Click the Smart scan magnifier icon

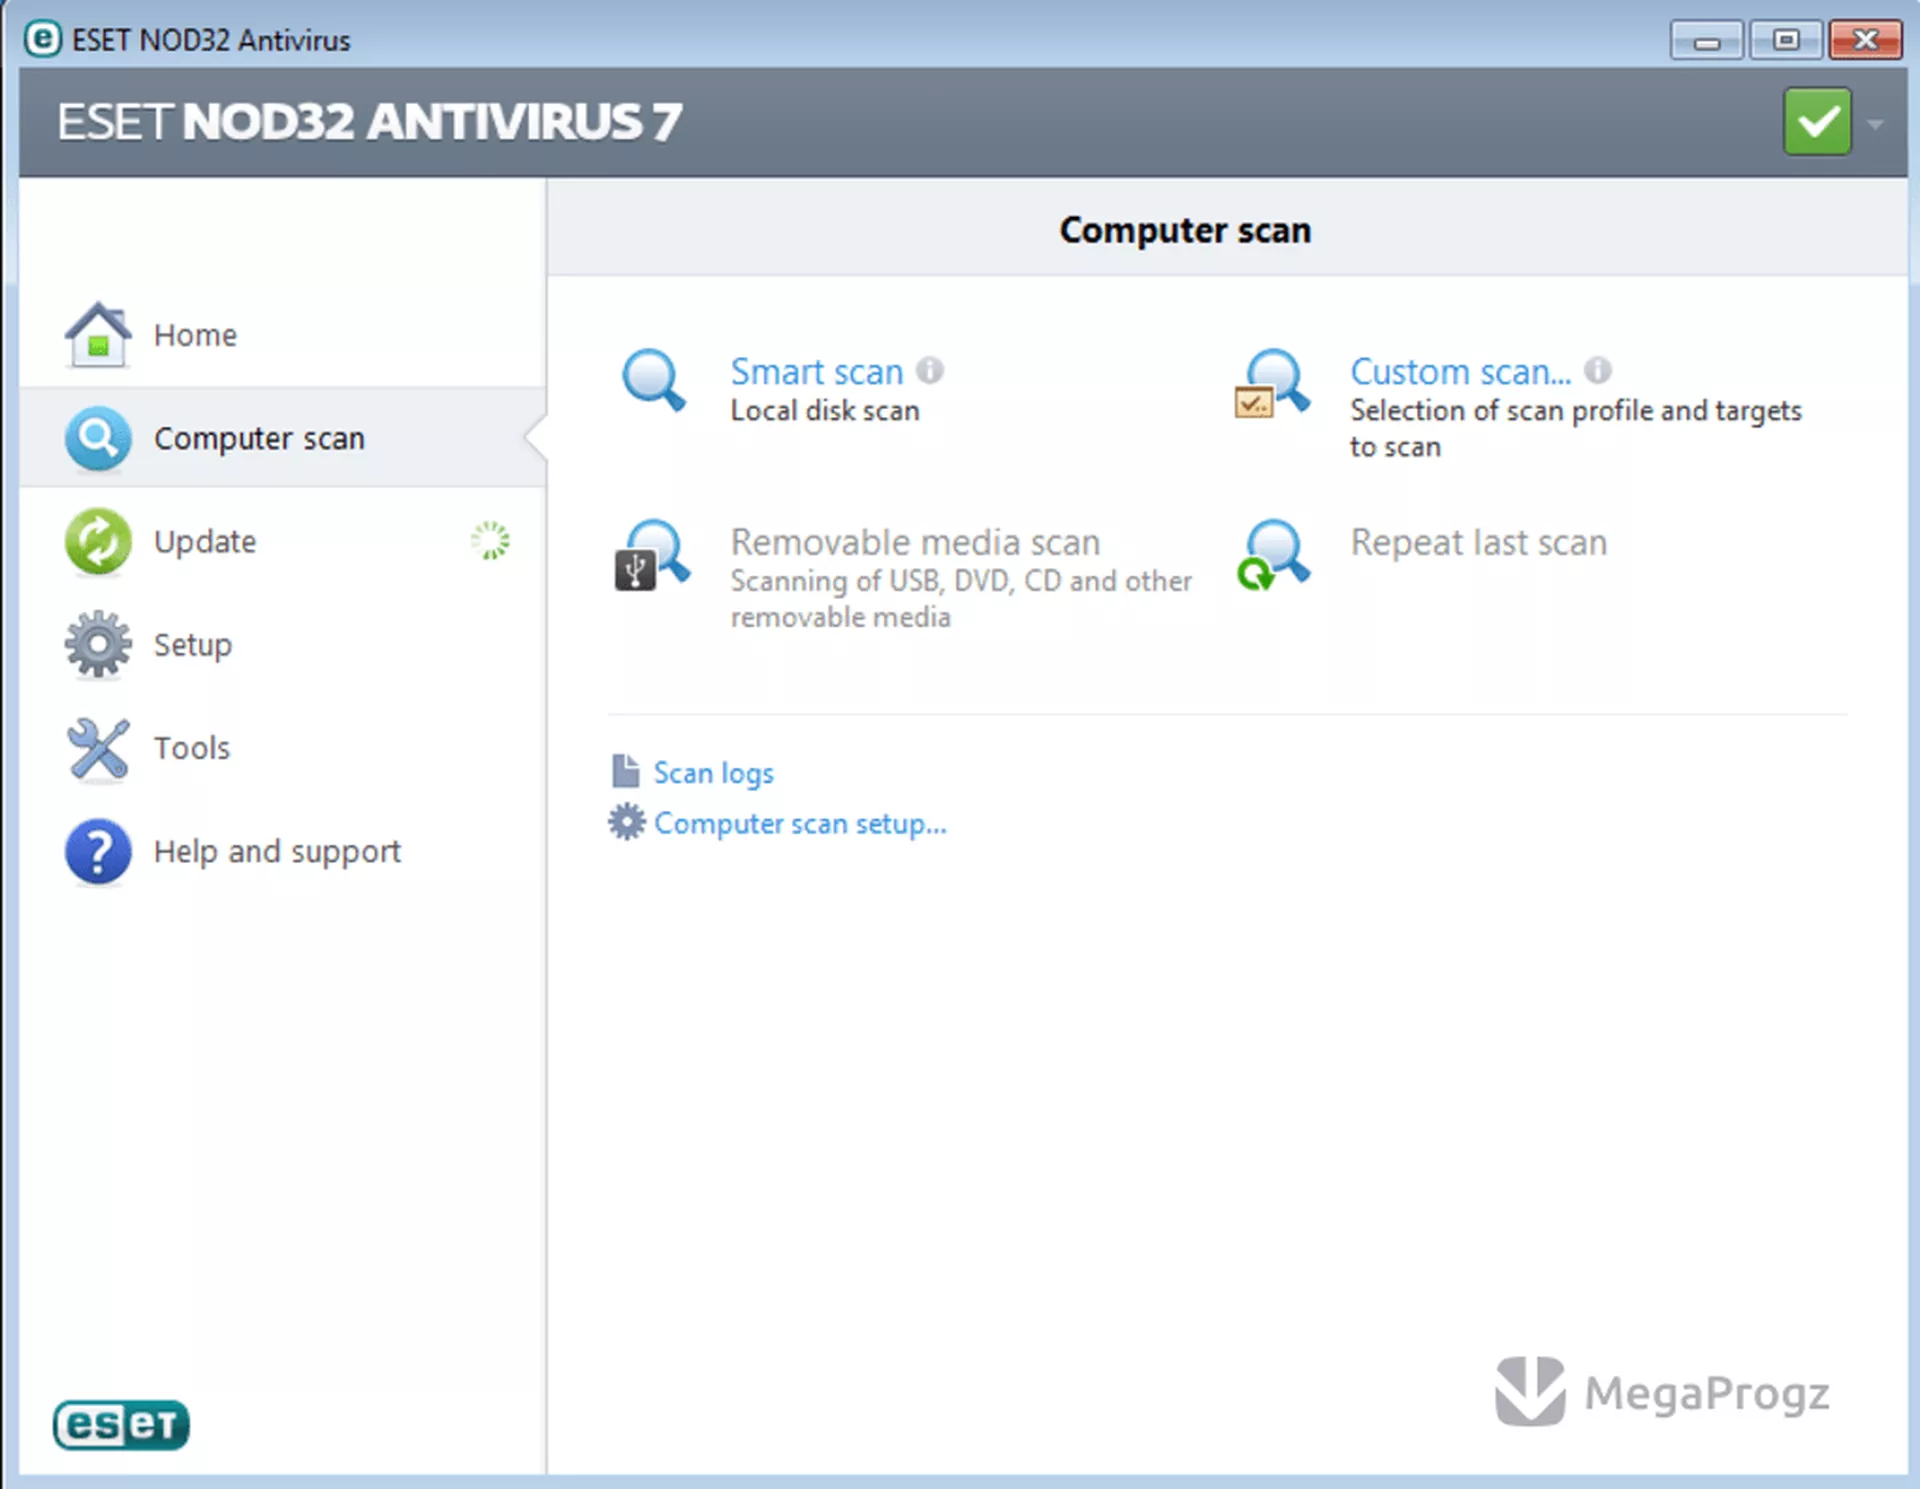pos(654,379)
